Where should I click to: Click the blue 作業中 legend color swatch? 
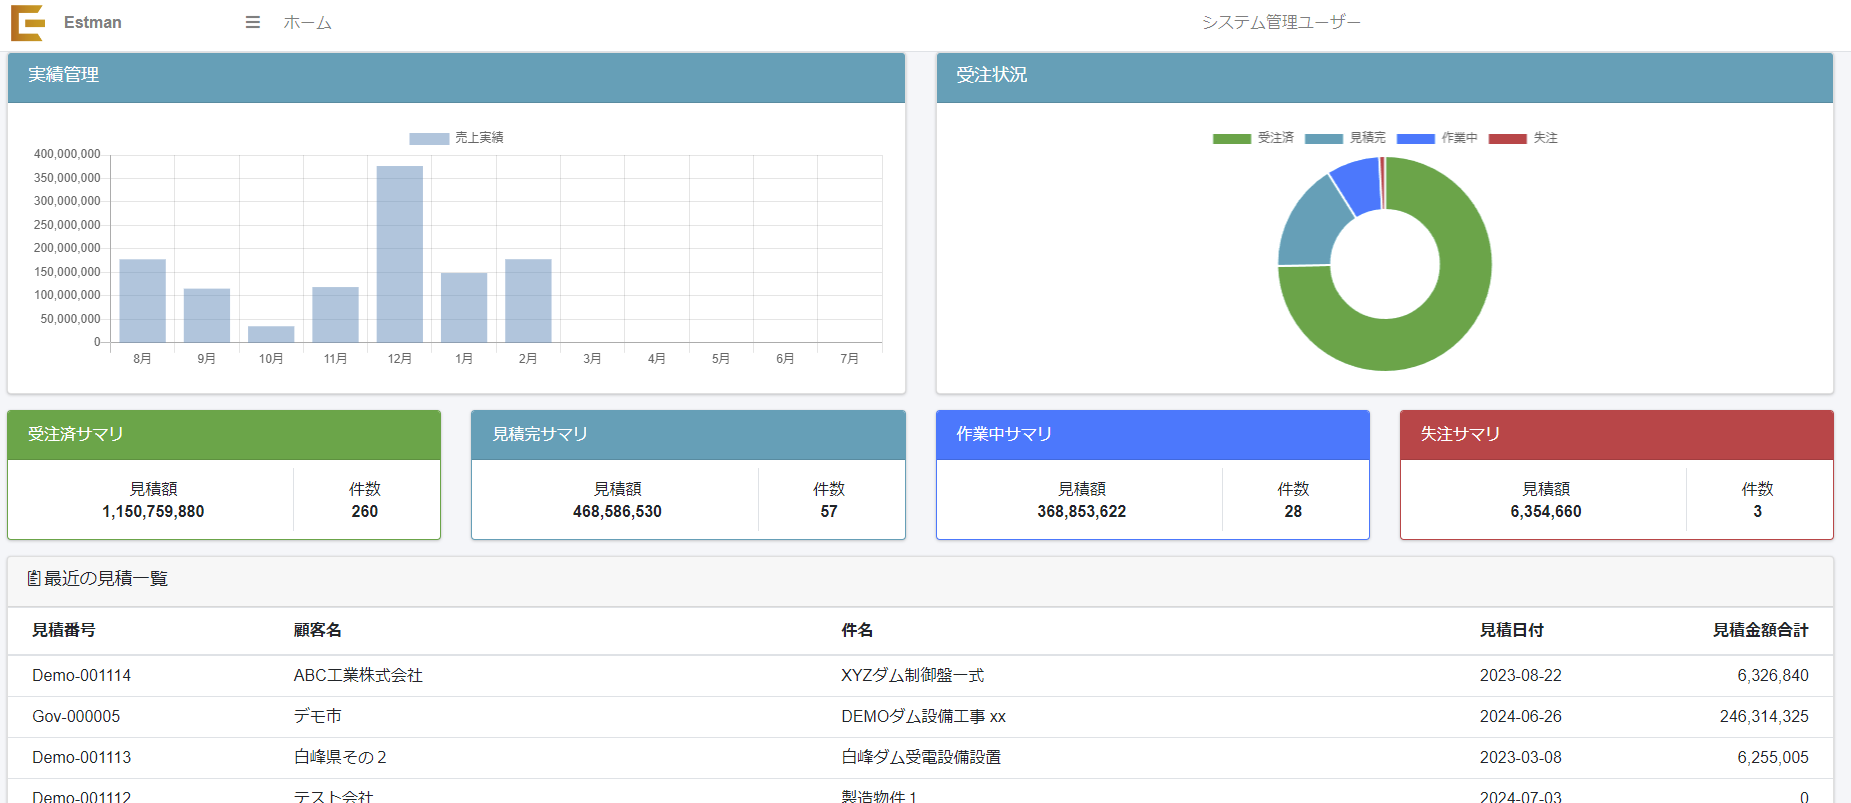pyautogui.click(x=1416, y=139)
